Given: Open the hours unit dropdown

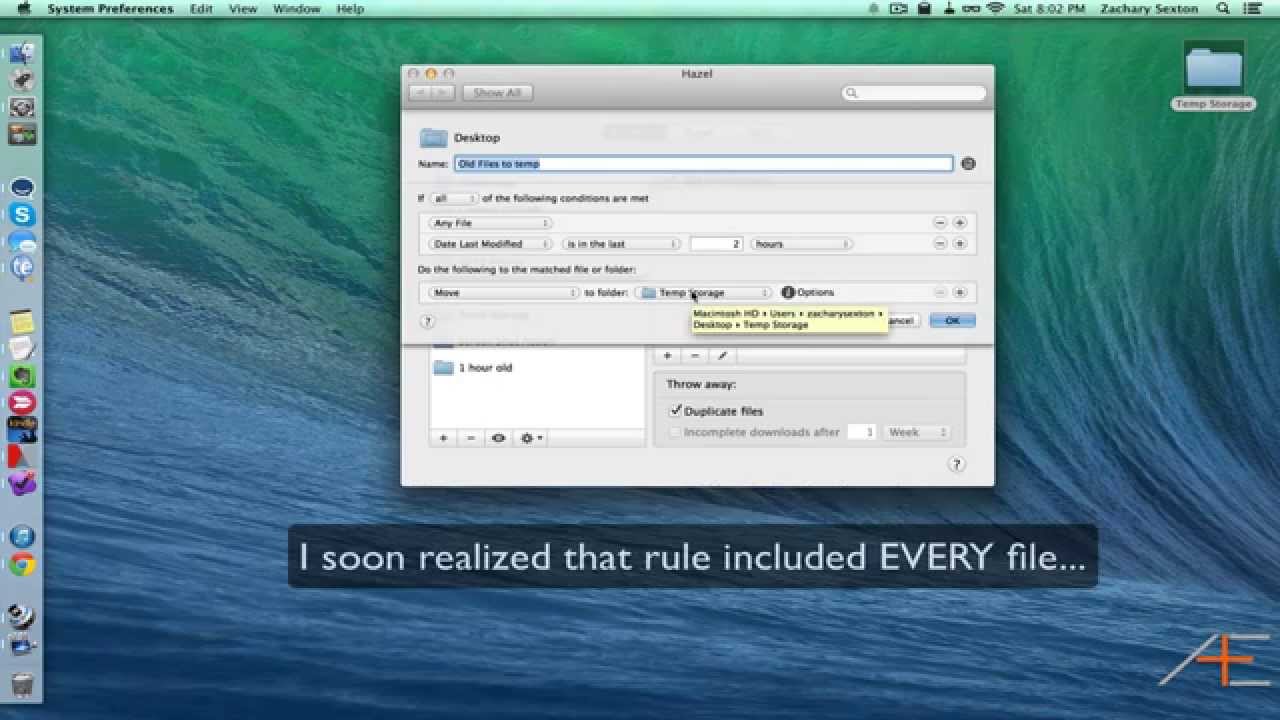Looking at the screenshot, I should click(x=802, y=244).
